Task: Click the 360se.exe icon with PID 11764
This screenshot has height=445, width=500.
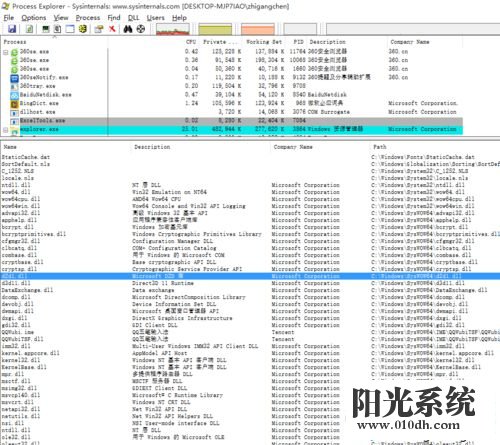Action: 14,52
